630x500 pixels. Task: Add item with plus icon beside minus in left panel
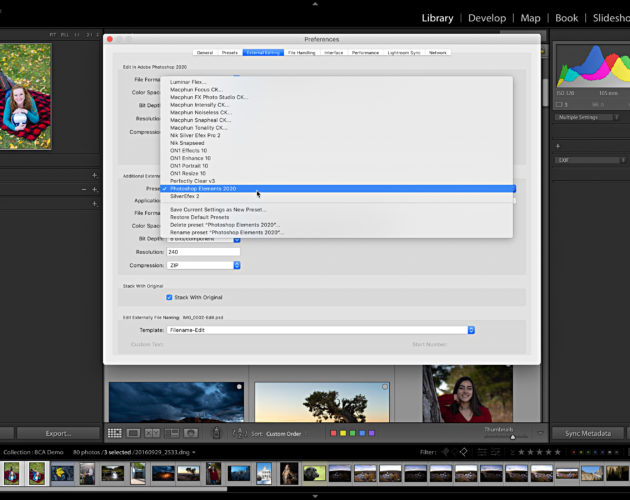tap(94, 189)
